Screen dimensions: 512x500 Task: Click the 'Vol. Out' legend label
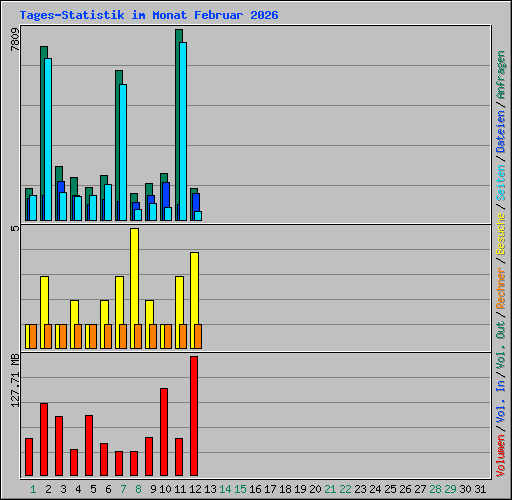(501, 344)
